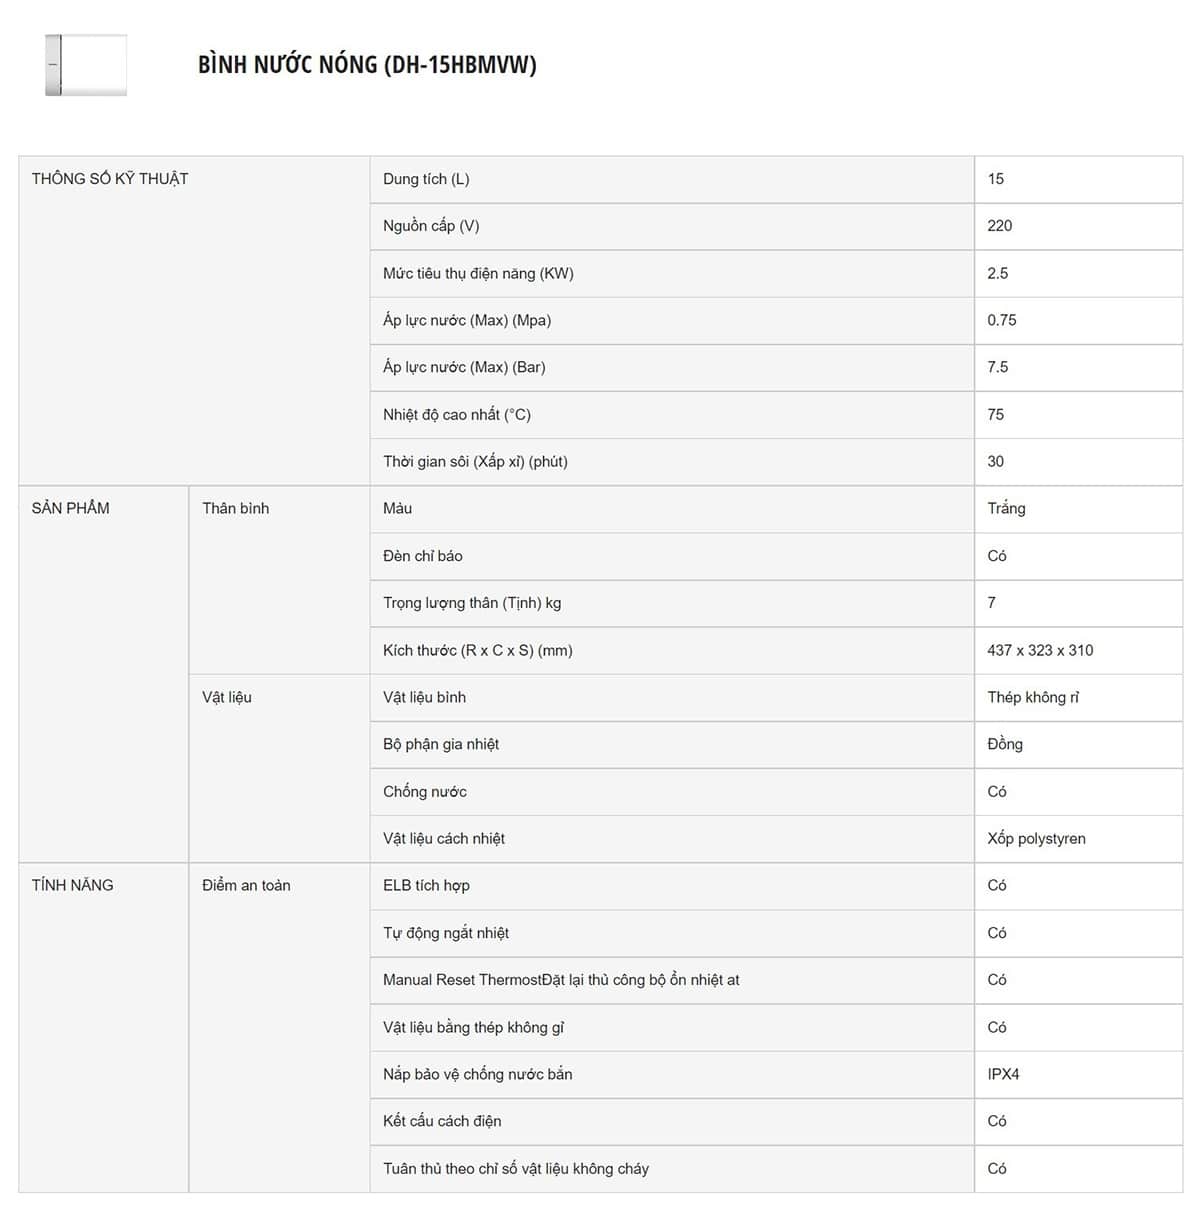The image size is (1200, 1208).
Task: Click the BÌNH NƯỚC NÓNG (DH-15HBMVW) heading
Action: tap(367, 65)
